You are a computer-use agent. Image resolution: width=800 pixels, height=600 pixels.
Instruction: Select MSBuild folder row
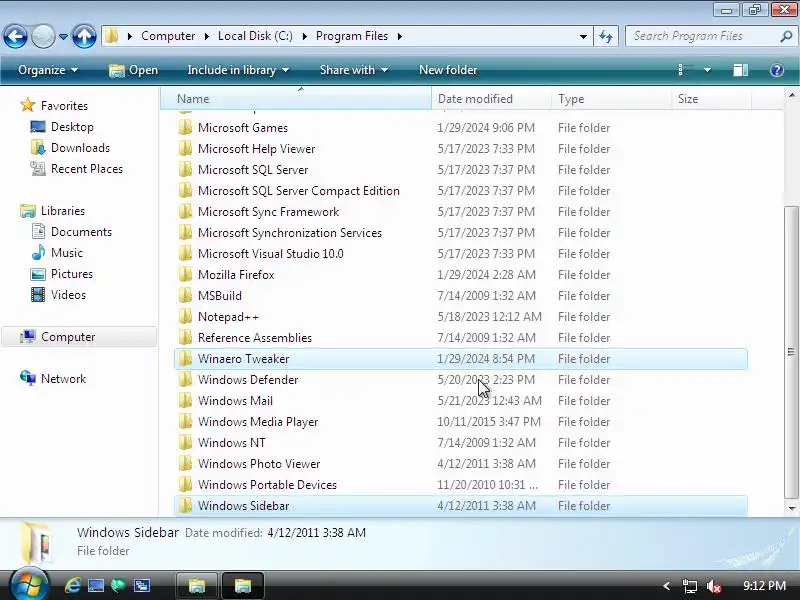point(461,295)
